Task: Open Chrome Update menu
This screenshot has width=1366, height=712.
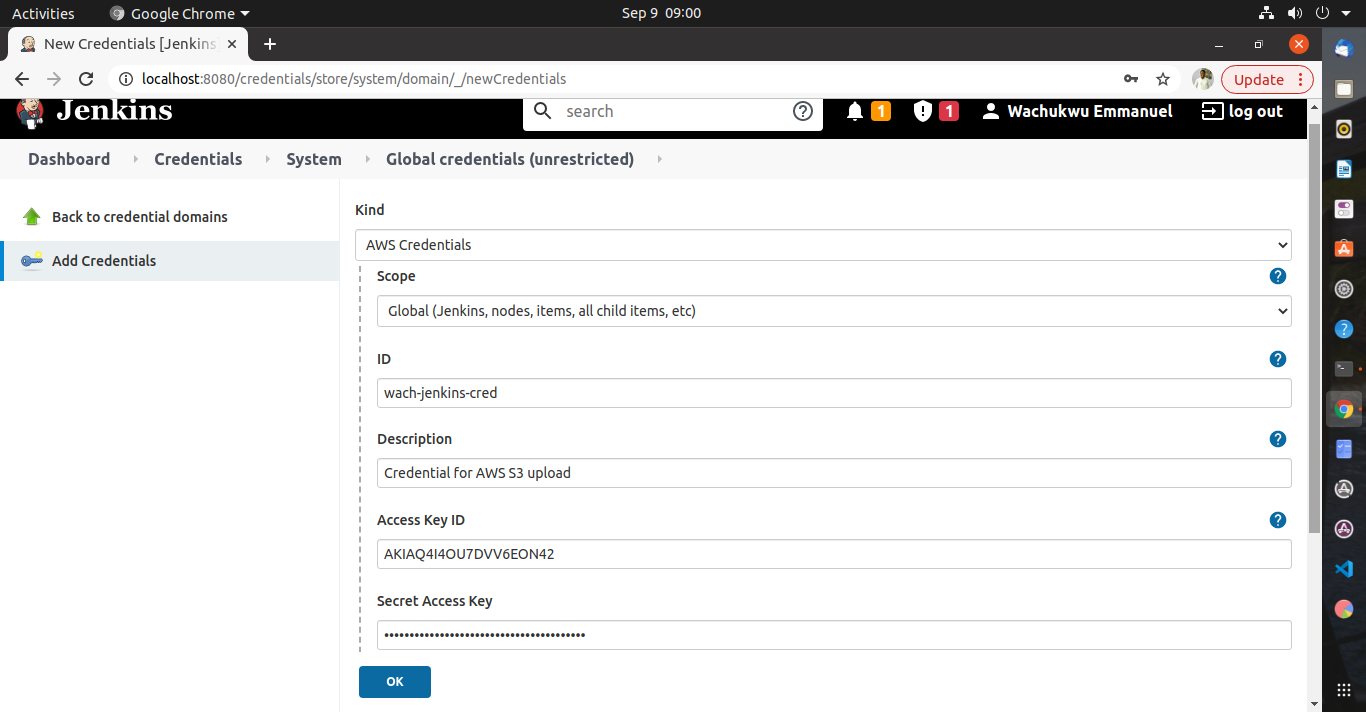Action: tap(1267, 80)
